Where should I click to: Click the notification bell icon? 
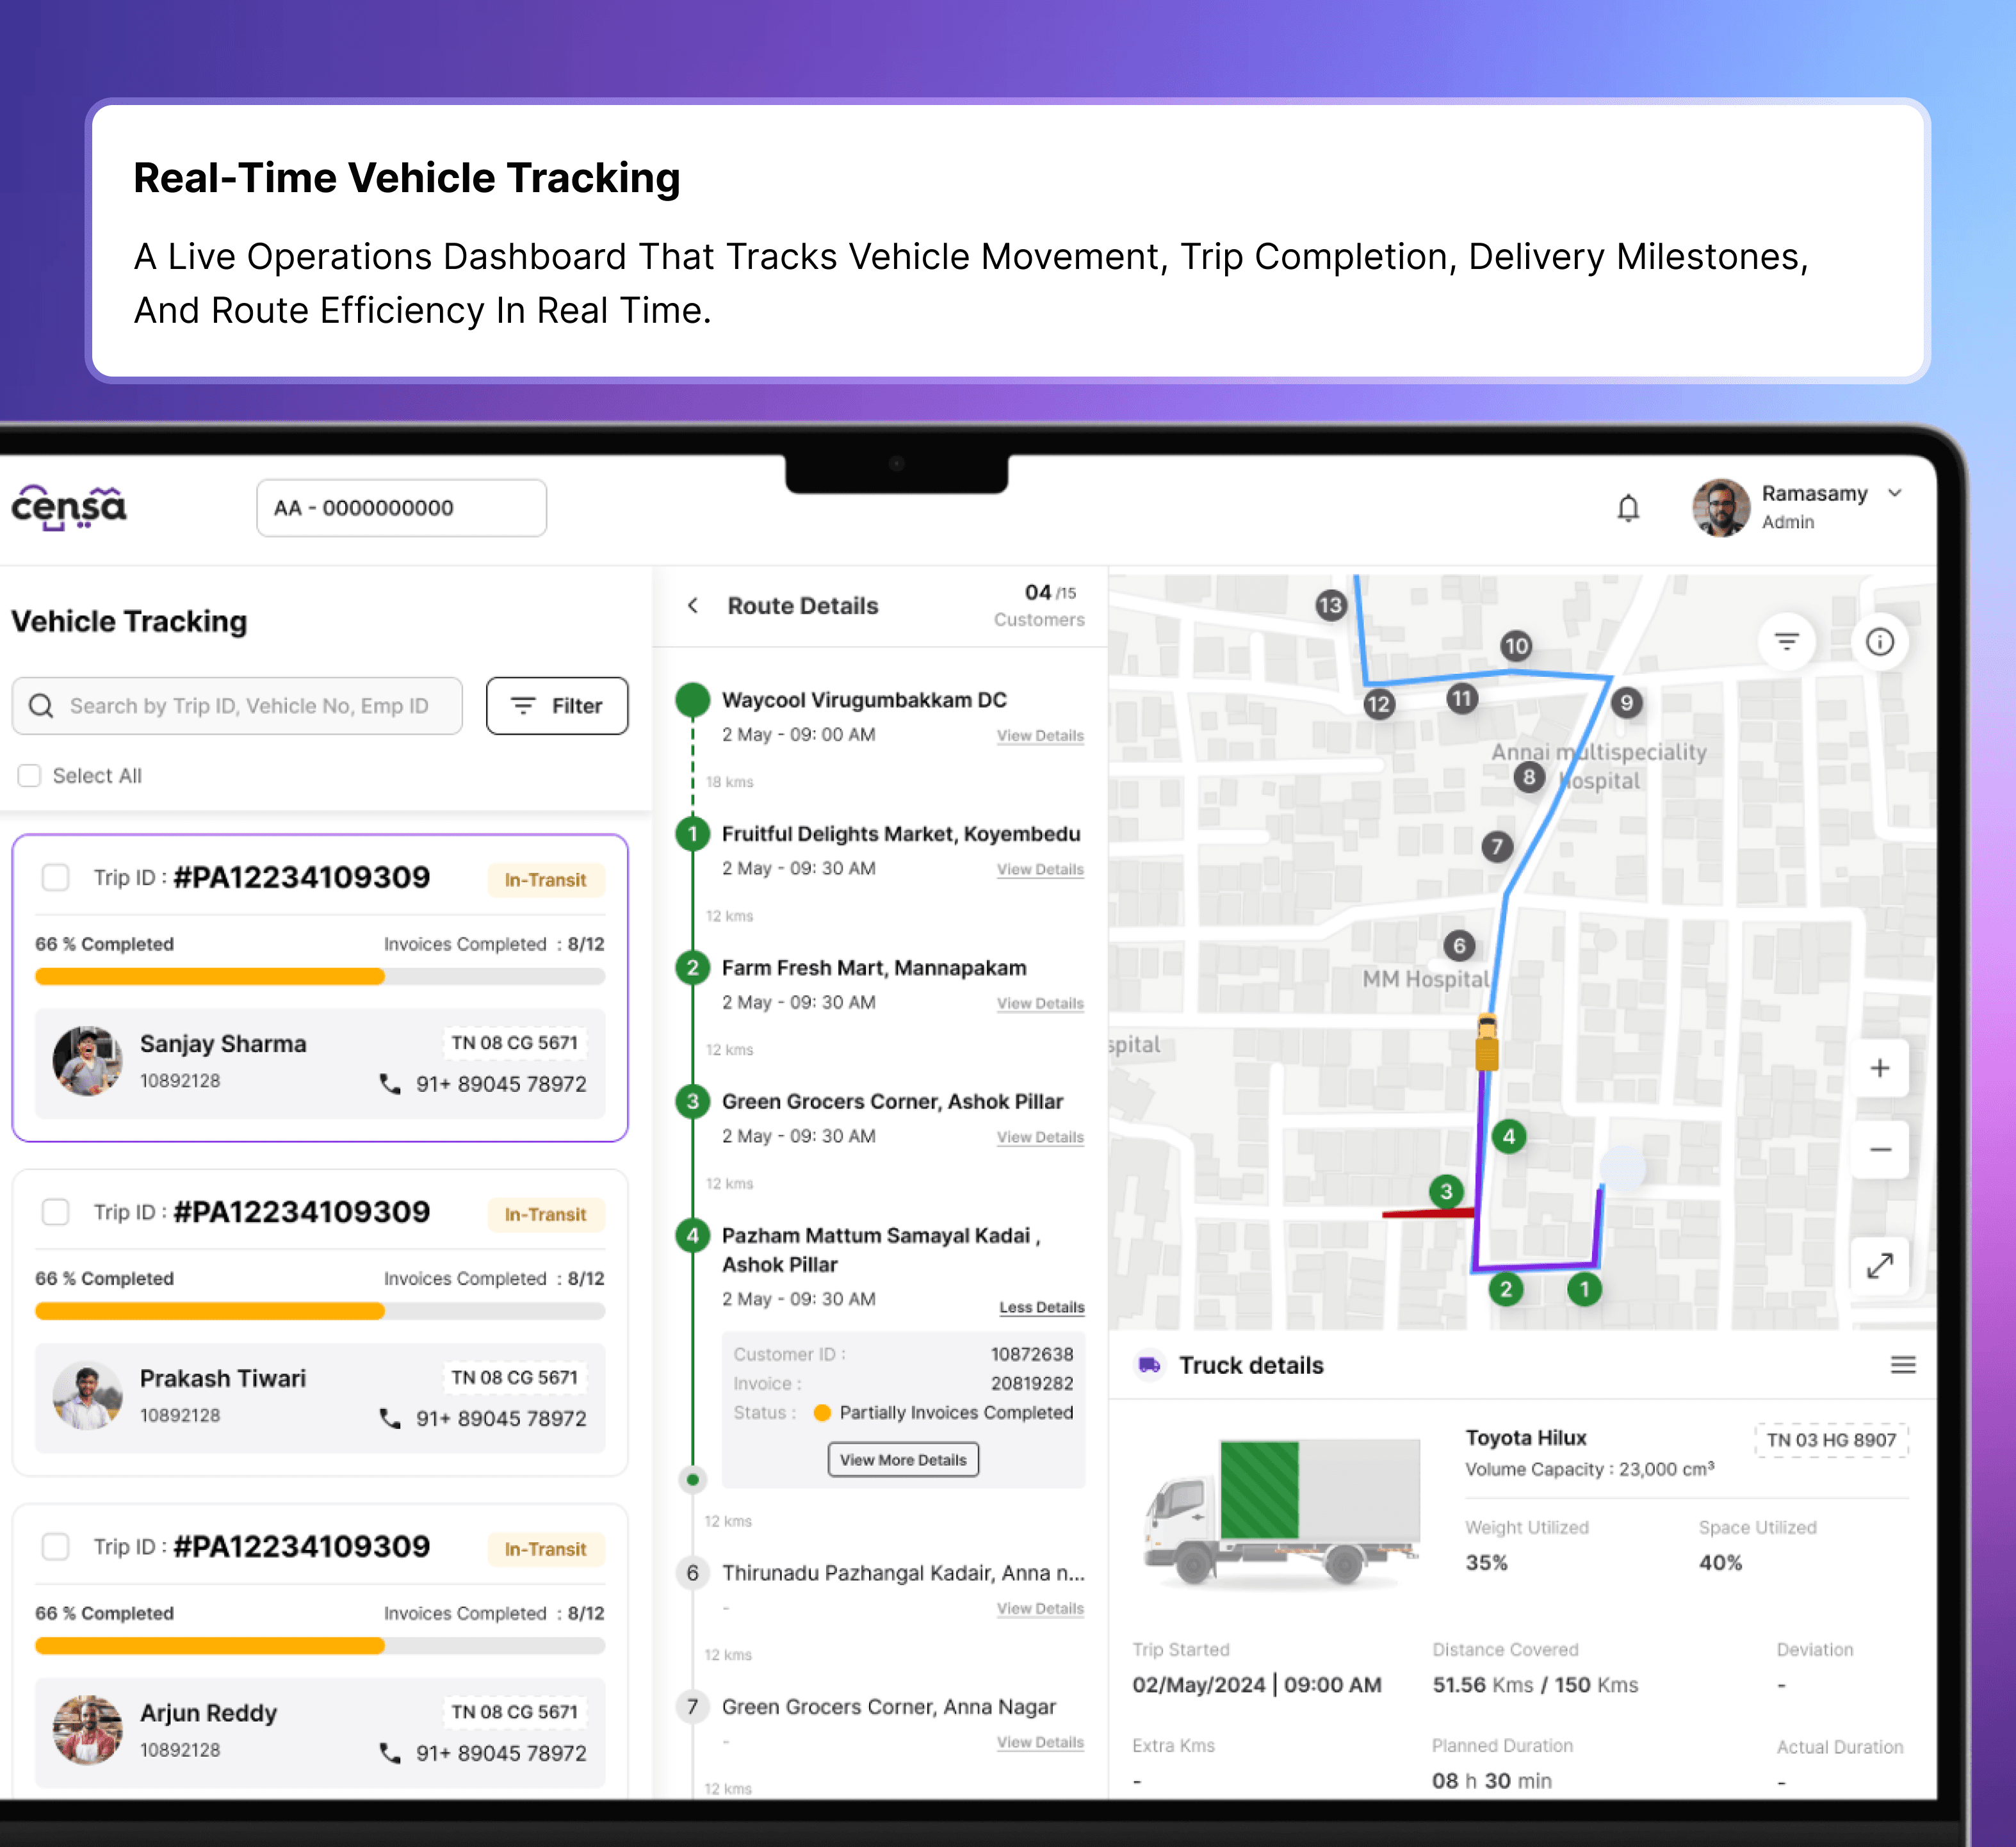pyautogui.click(x=1628, y=509)
